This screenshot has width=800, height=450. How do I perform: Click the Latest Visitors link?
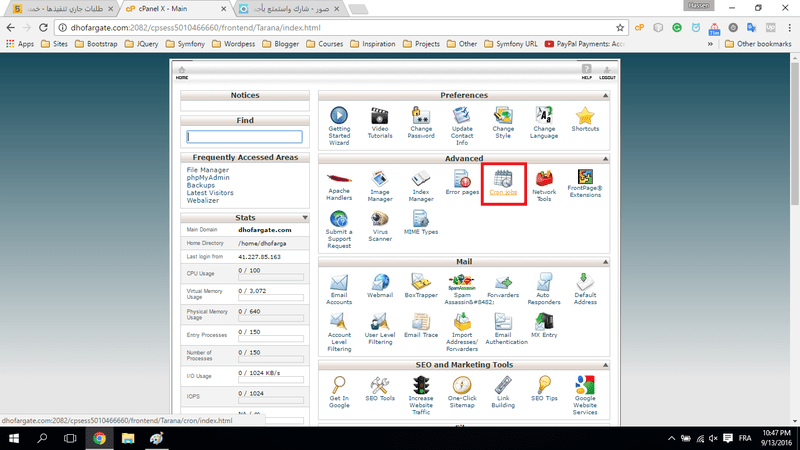pos(210,193)
